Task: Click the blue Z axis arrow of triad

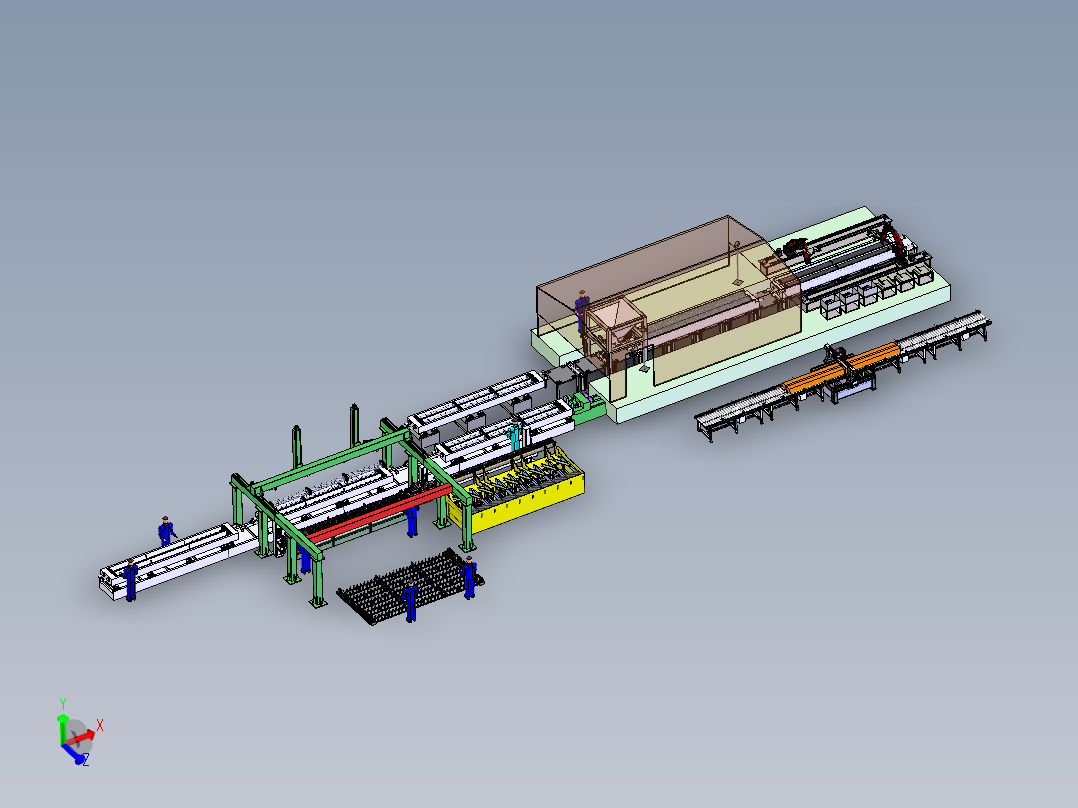Action: tap(73, 754)
